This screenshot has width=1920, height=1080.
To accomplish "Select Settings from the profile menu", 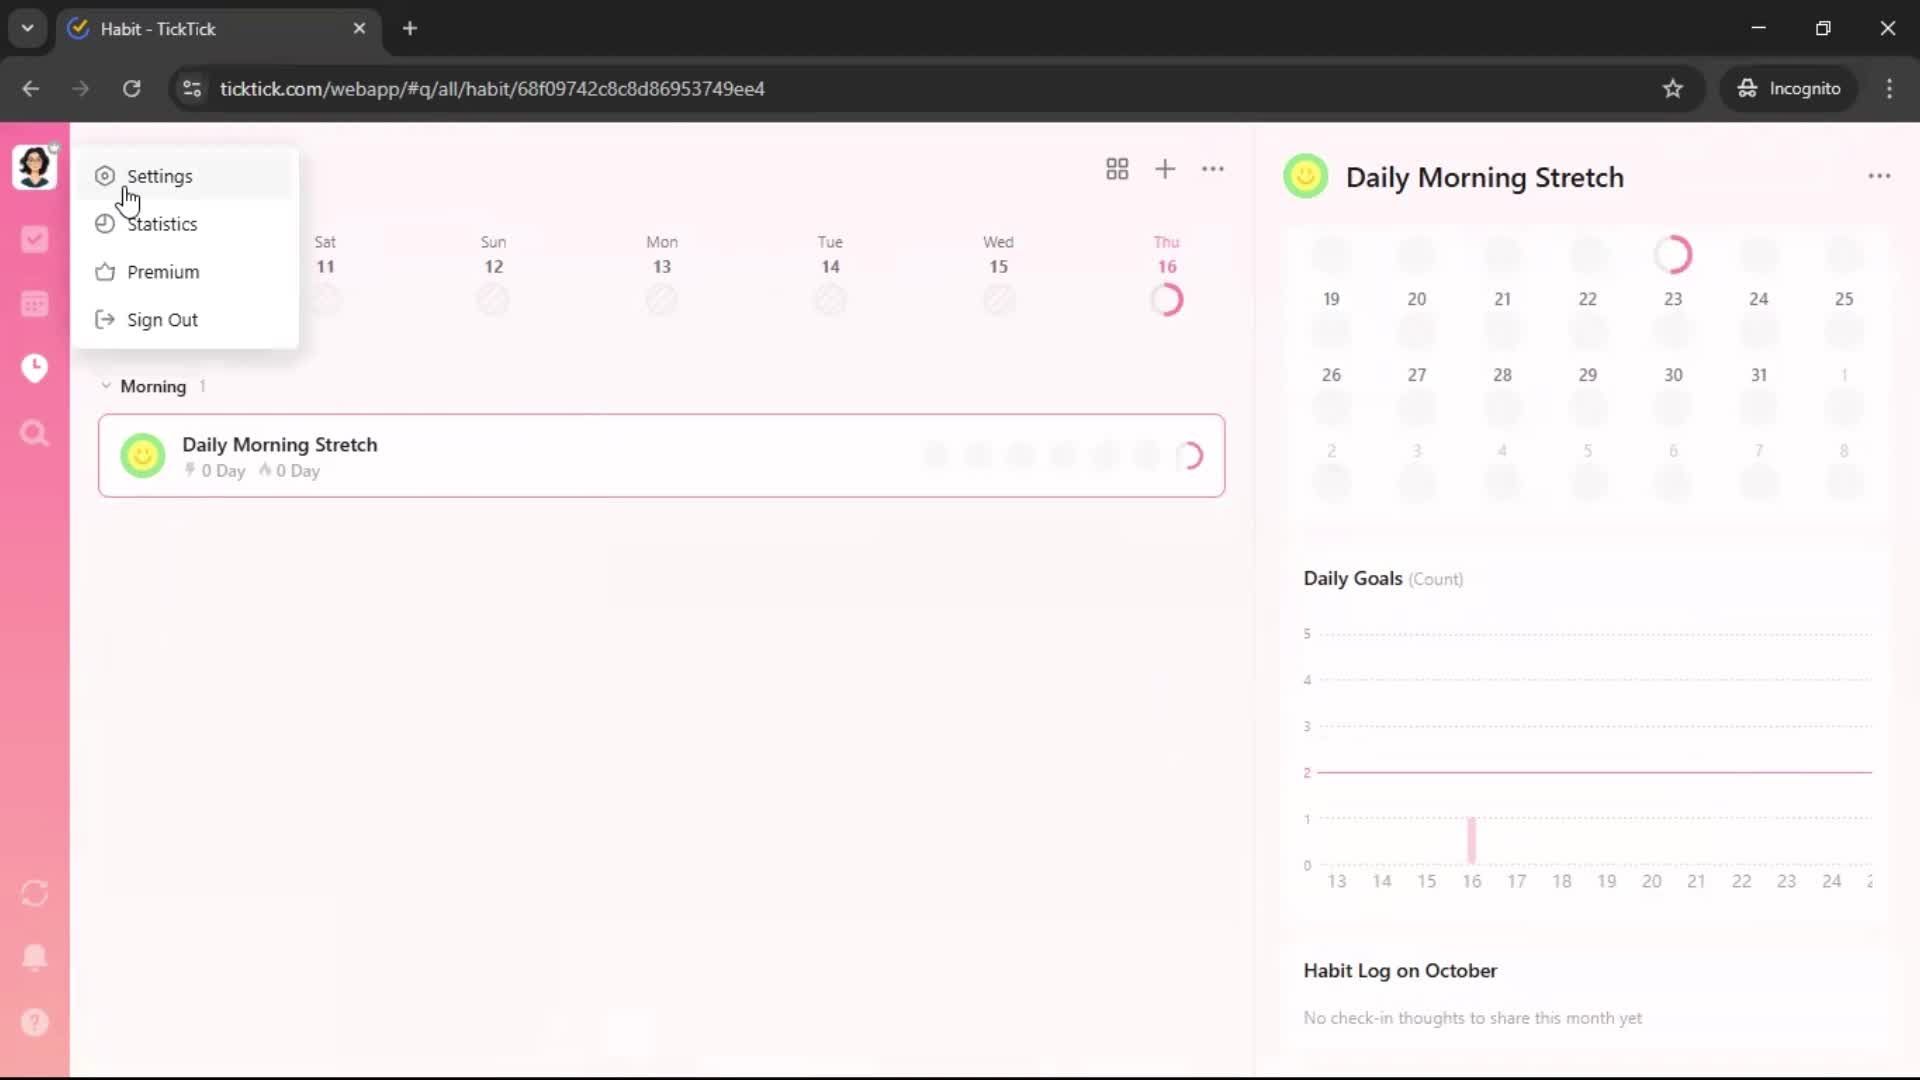I will tap(160, 176).
